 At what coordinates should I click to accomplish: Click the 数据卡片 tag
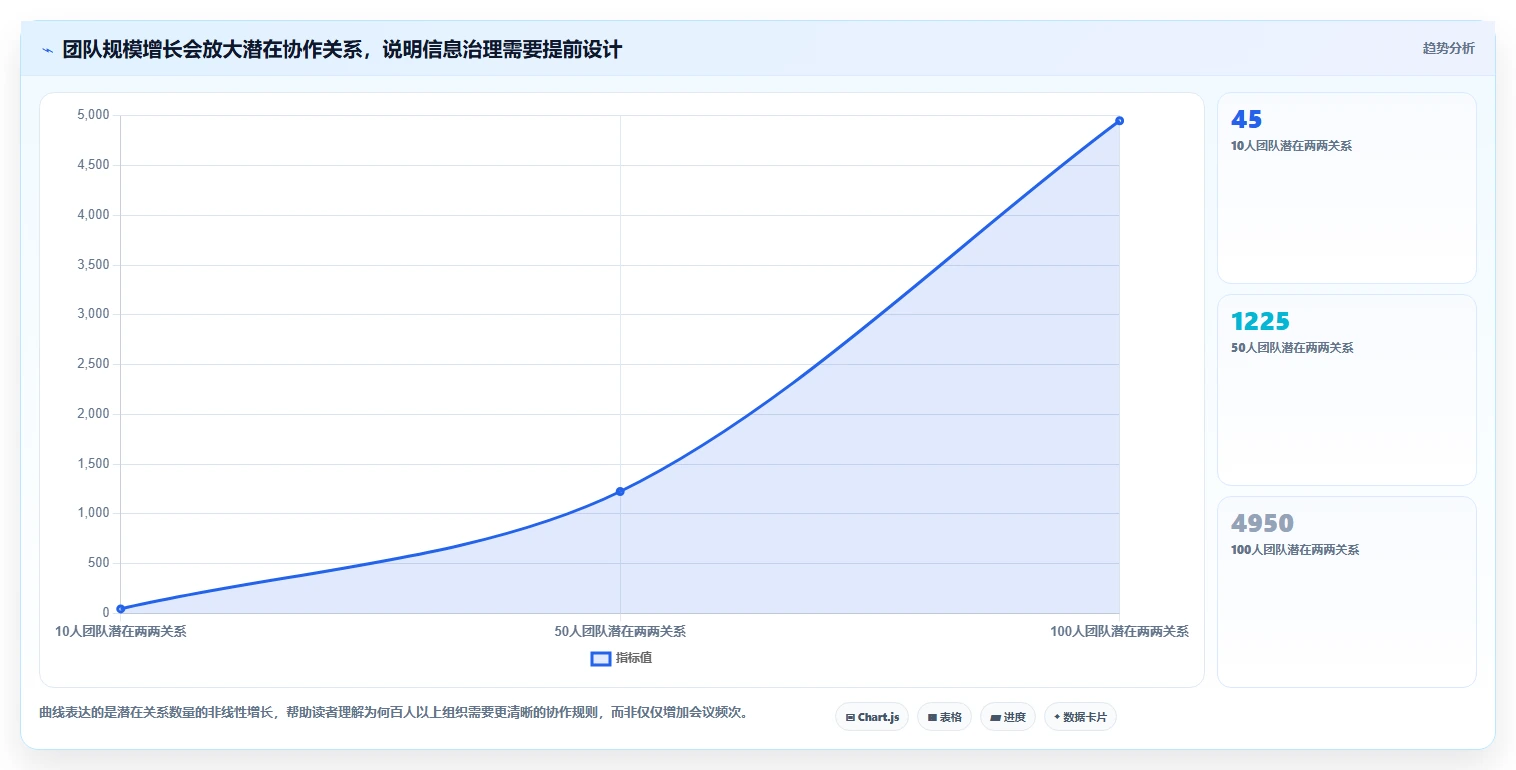click(1080, 717)
